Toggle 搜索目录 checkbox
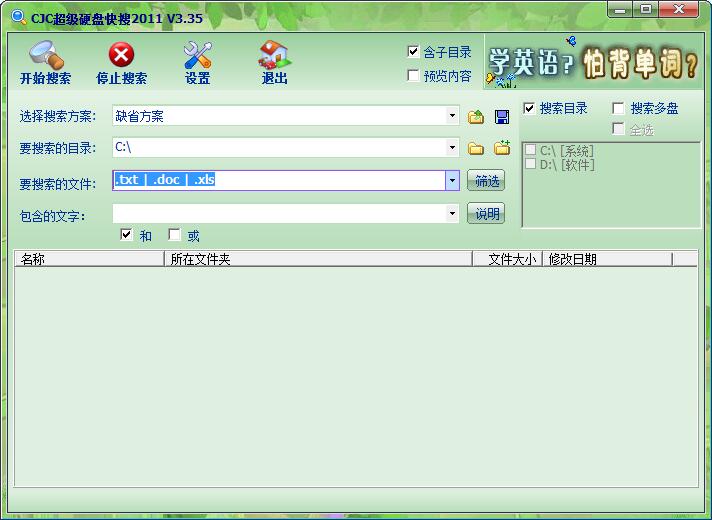 pyautogui.click(x=529, y=108)
